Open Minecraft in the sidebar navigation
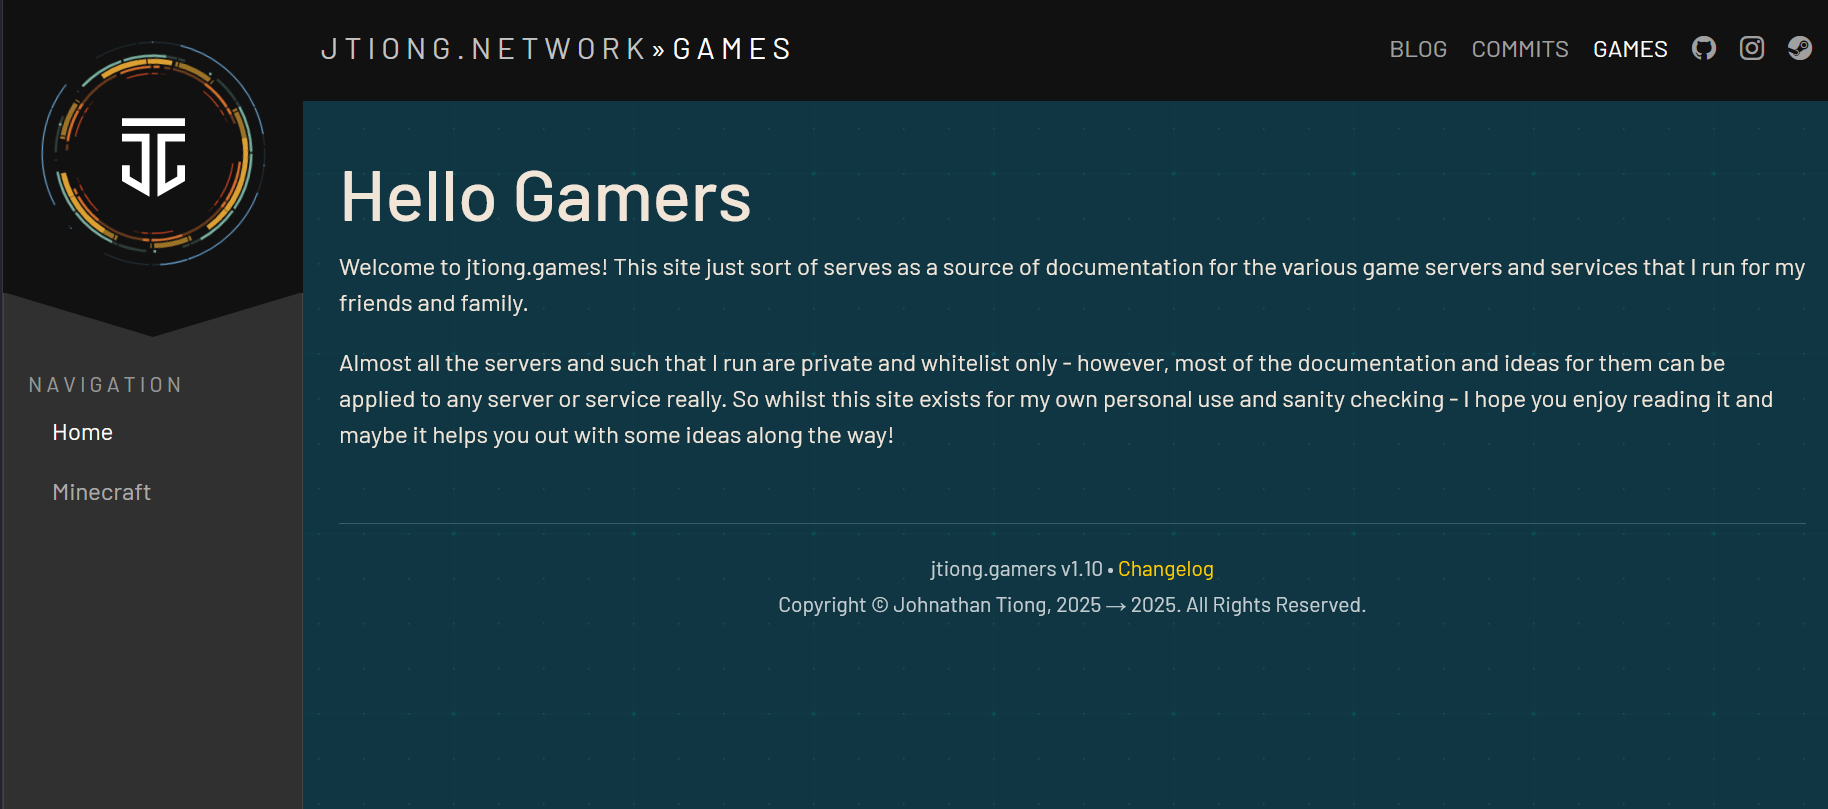Image resolution: width=1828 pixels, height=809 pixels. (101, 492)
